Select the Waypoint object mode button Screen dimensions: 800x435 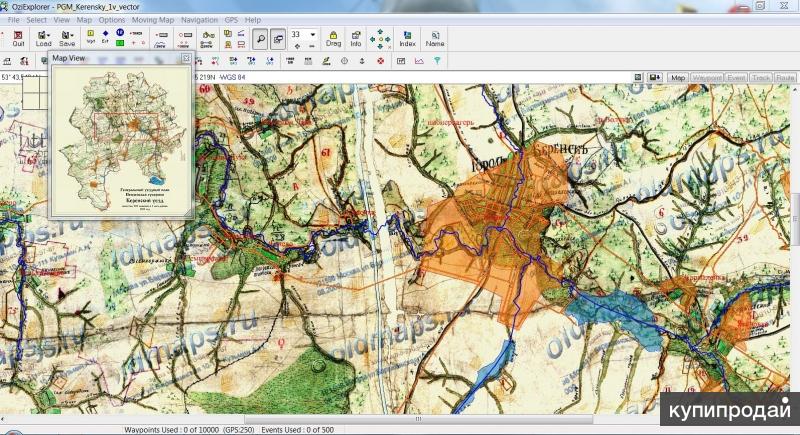click(x=706, y=78)
